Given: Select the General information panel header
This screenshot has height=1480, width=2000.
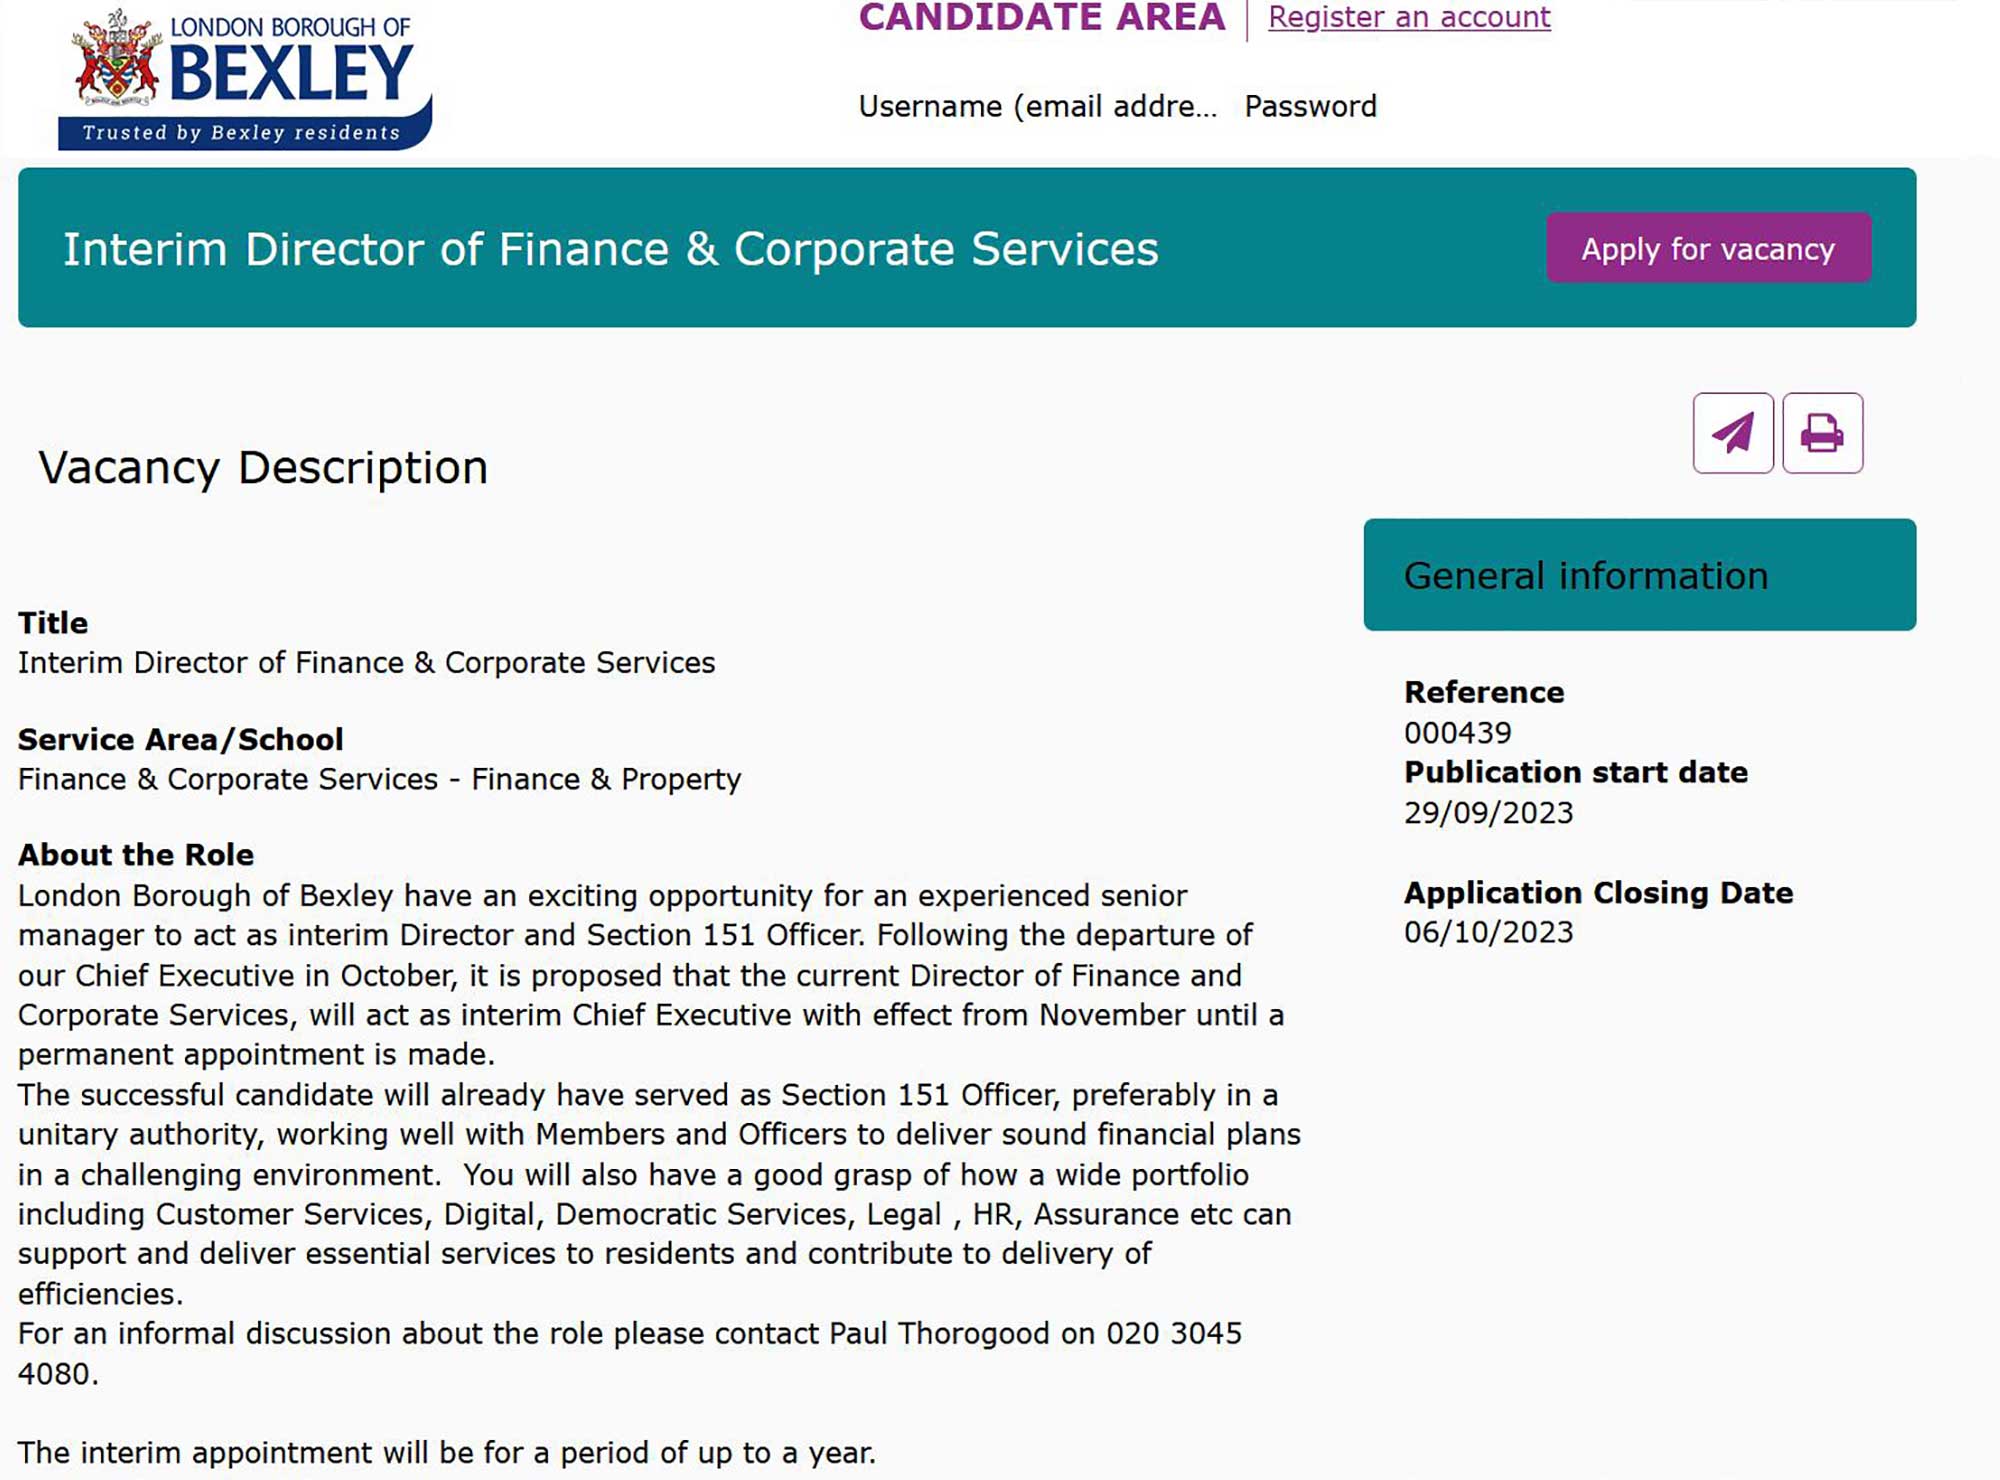Looking at the screenshot, I should pos(1639,575).
